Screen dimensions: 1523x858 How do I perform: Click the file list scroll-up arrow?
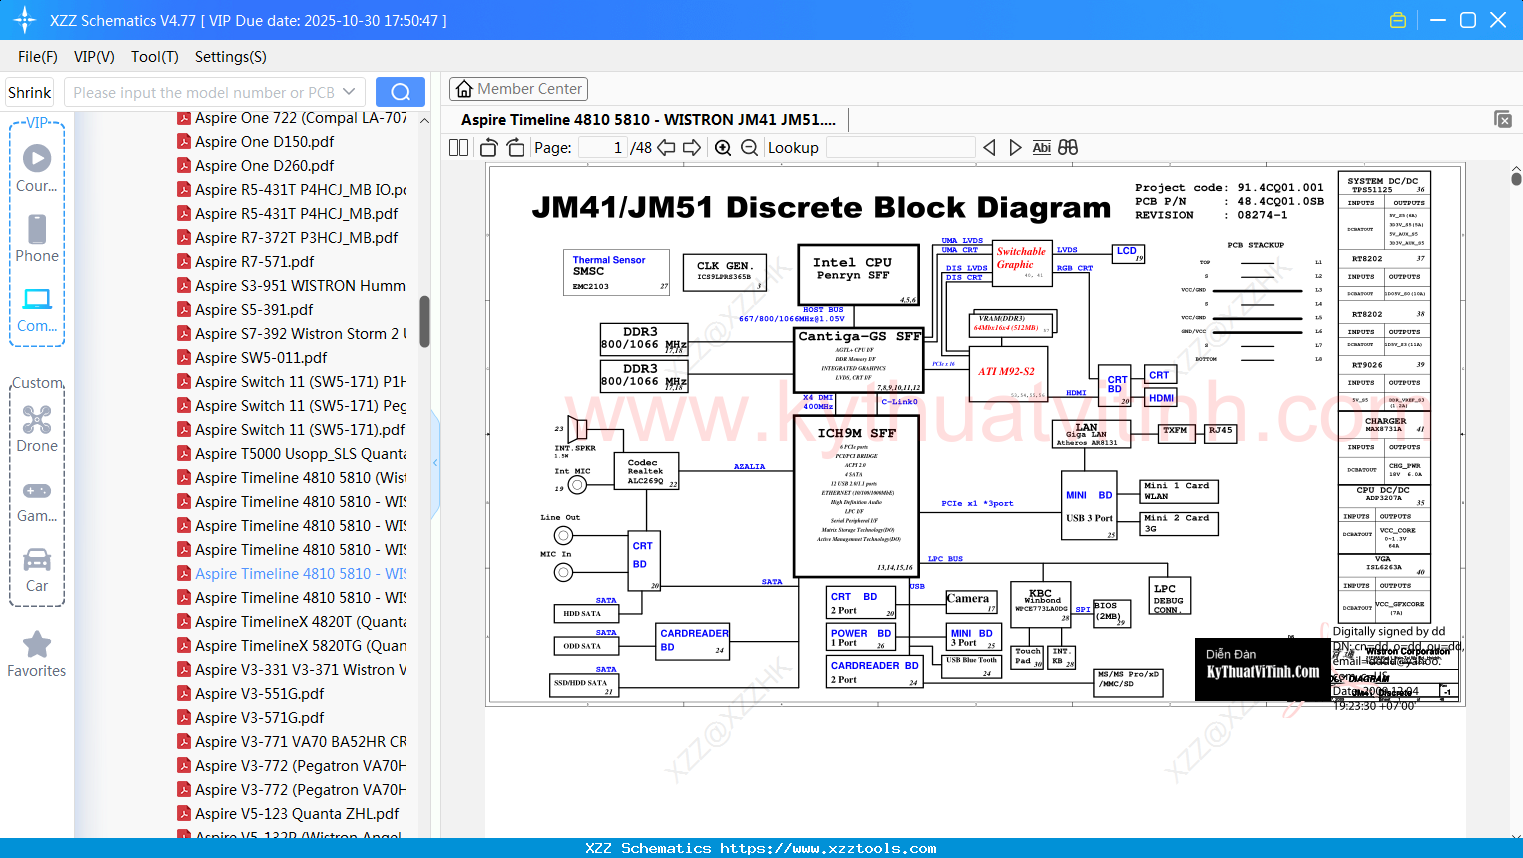click(x=424, y=120)
